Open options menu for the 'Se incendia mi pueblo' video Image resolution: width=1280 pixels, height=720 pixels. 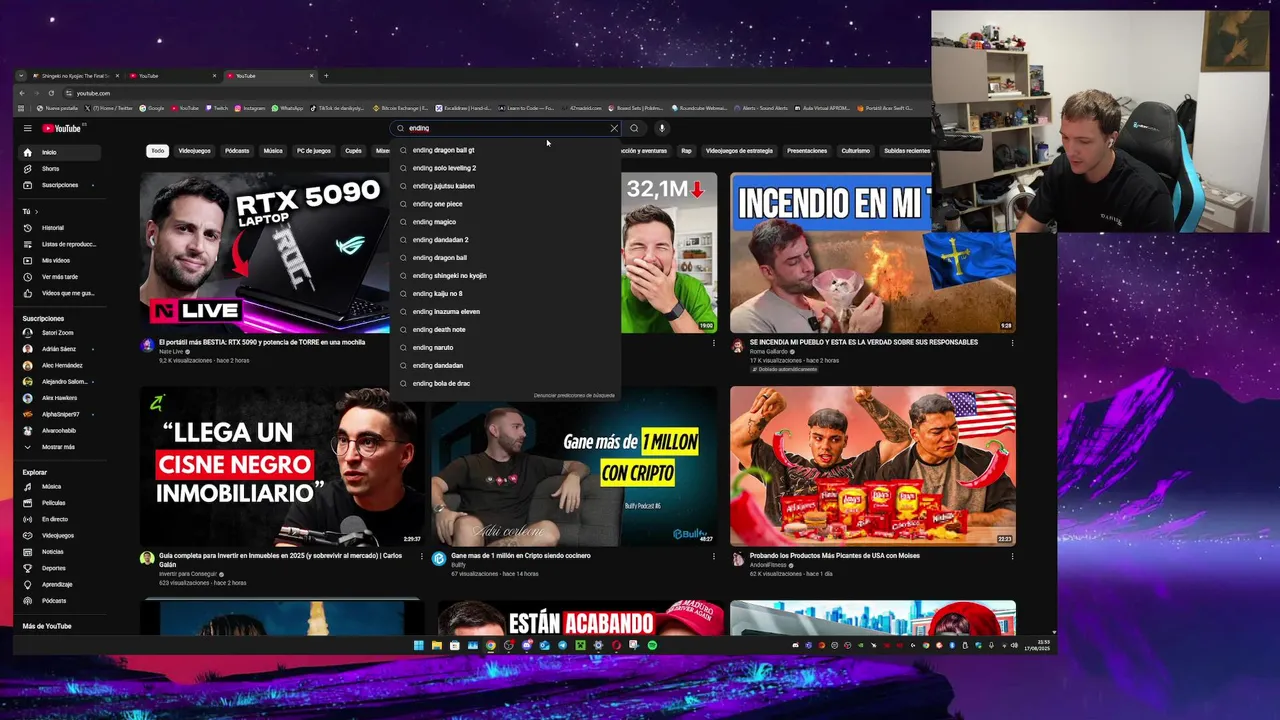pyautogui.click(x=1012, y=343)
